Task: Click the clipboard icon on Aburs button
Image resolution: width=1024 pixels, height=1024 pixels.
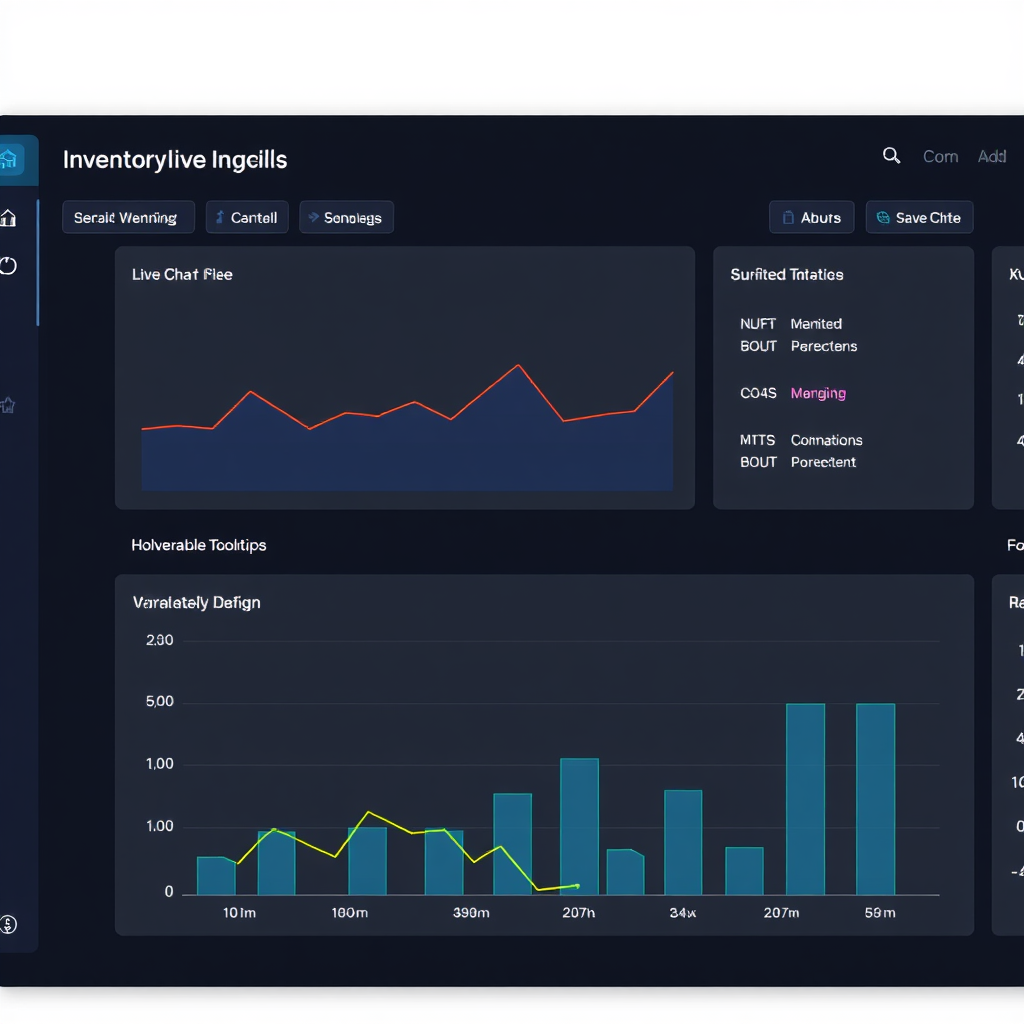Action: point(788,217)
